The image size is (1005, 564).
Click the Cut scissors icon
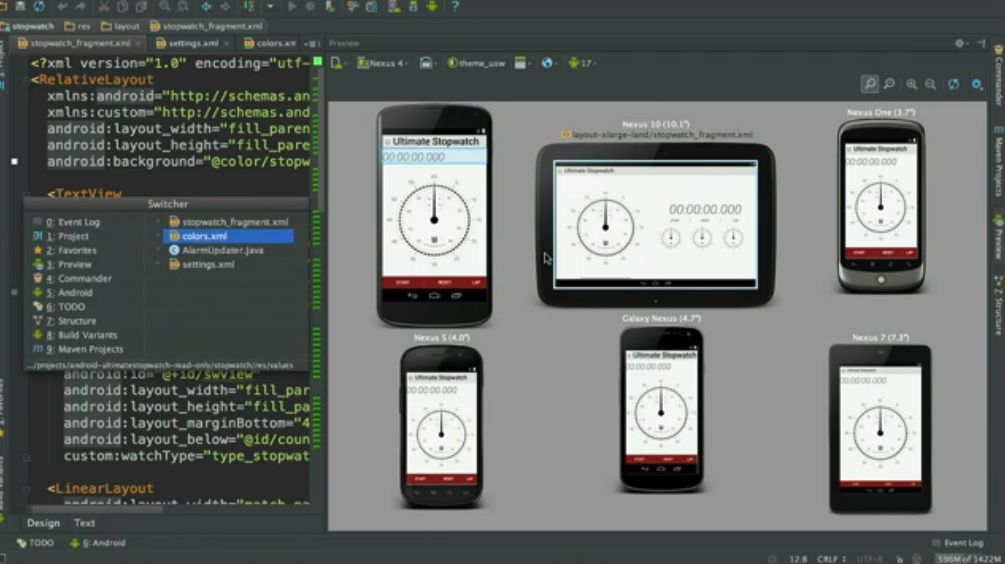click(x=104, y=6)
